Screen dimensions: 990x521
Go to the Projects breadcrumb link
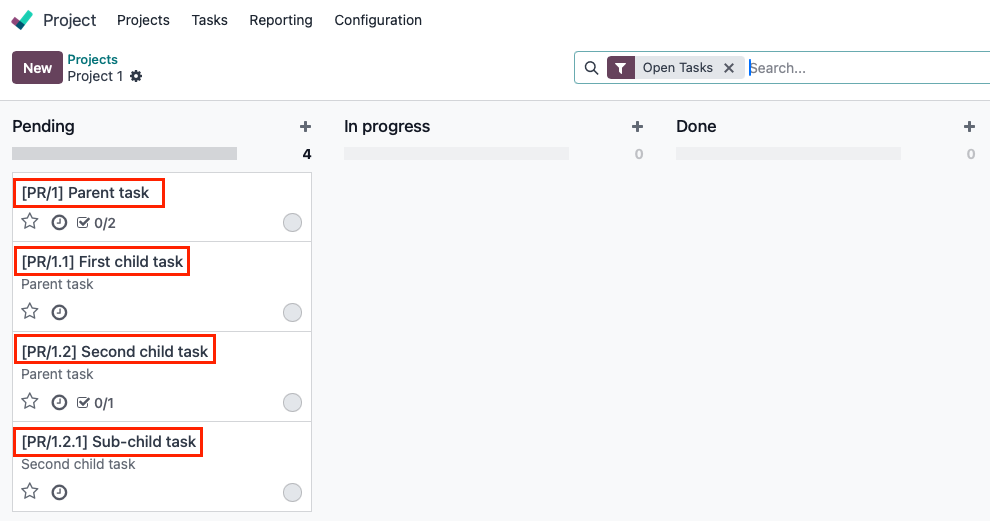[92, 60]
